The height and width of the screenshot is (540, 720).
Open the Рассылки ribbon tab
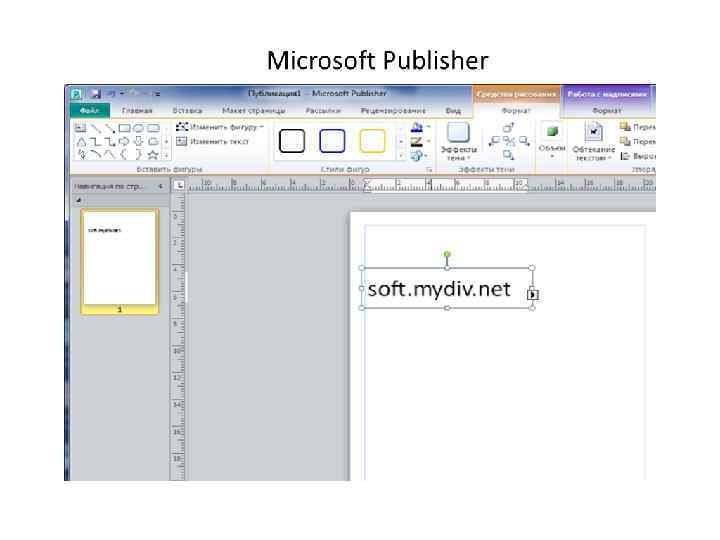[x=323, y=111]
